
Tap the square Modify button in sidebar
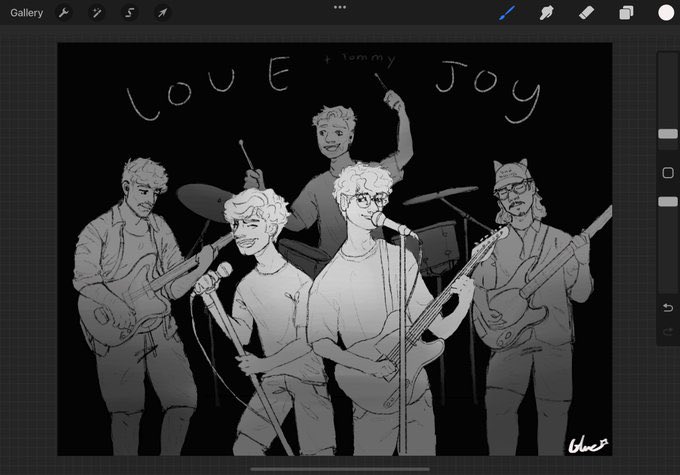pyautogui.click(x=668, y=173)
